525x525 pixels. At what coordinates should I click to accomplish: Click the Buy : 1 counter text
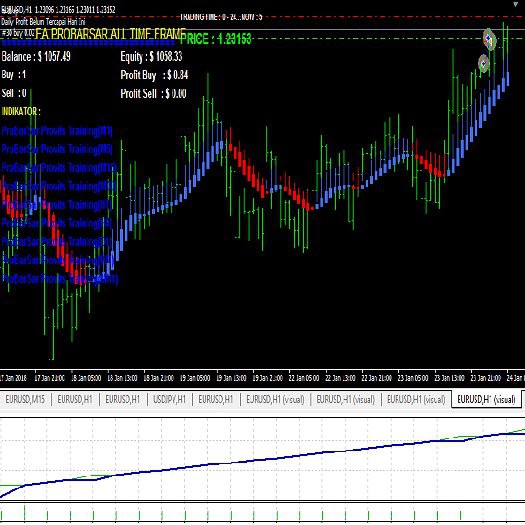[x=13, y=75]
